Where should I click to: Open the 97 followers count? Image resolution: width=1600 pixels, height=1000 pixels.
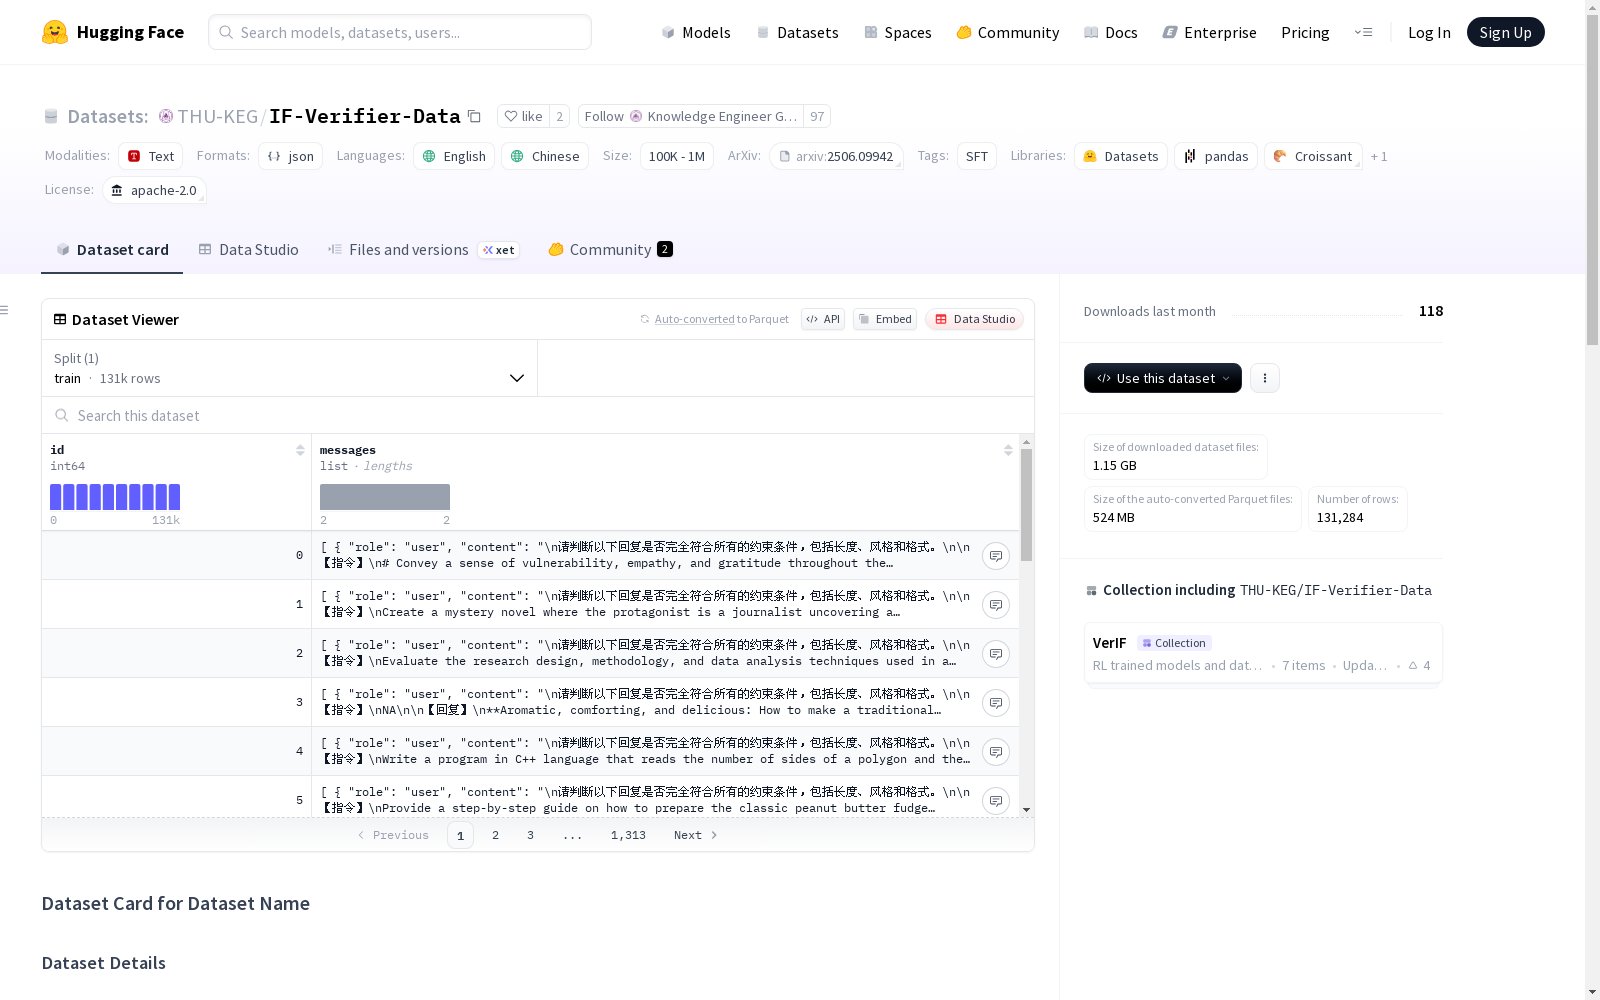(817, 117)
